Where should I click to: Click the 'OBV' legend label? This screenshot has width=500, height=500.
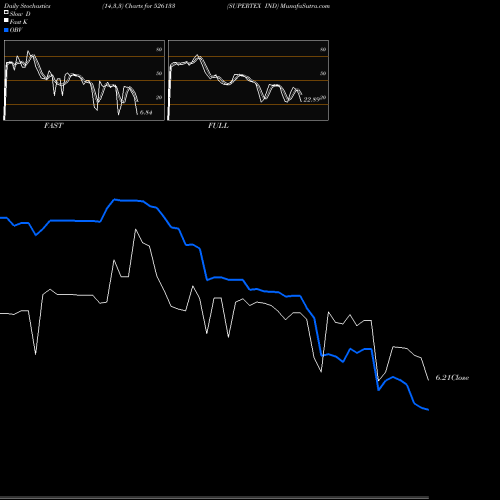pyautogui.click(x=16, y=30)
